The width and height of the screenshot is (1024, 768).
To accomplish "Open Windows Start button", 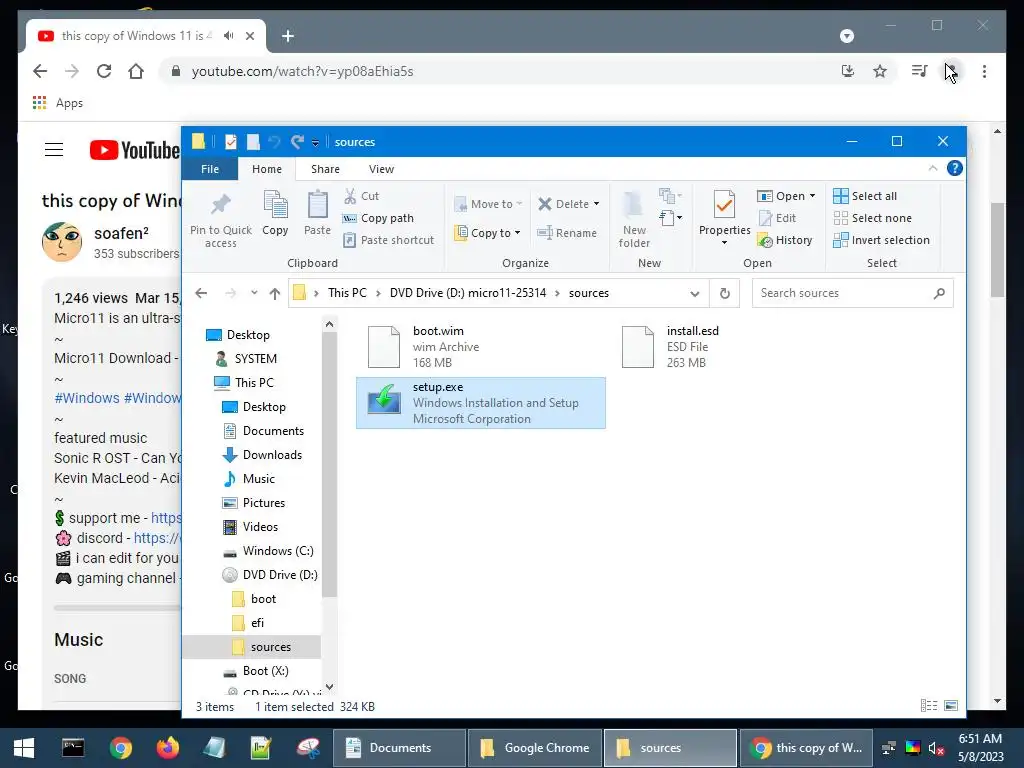I will point(24,748).
